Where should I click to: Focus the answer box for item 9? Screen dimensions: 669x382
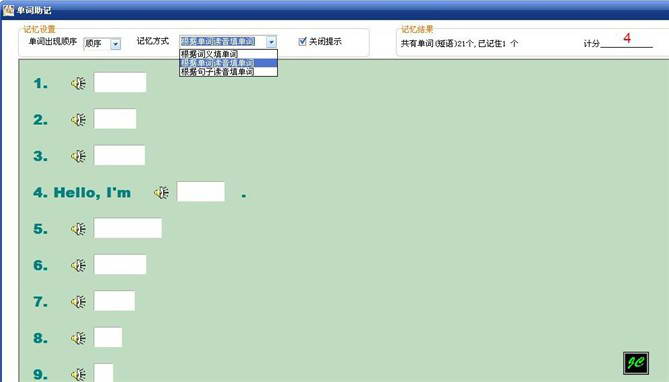(104, 373)
